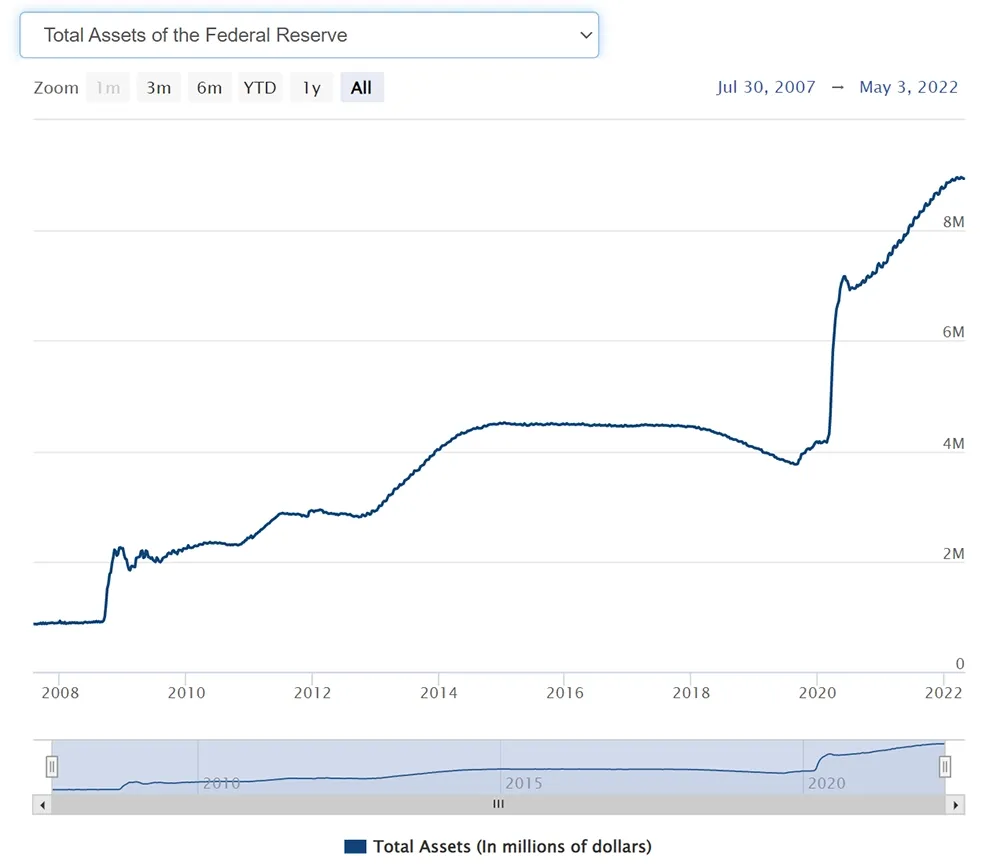
Task: Select the 3m zoom range
Action: click(159, 87)
